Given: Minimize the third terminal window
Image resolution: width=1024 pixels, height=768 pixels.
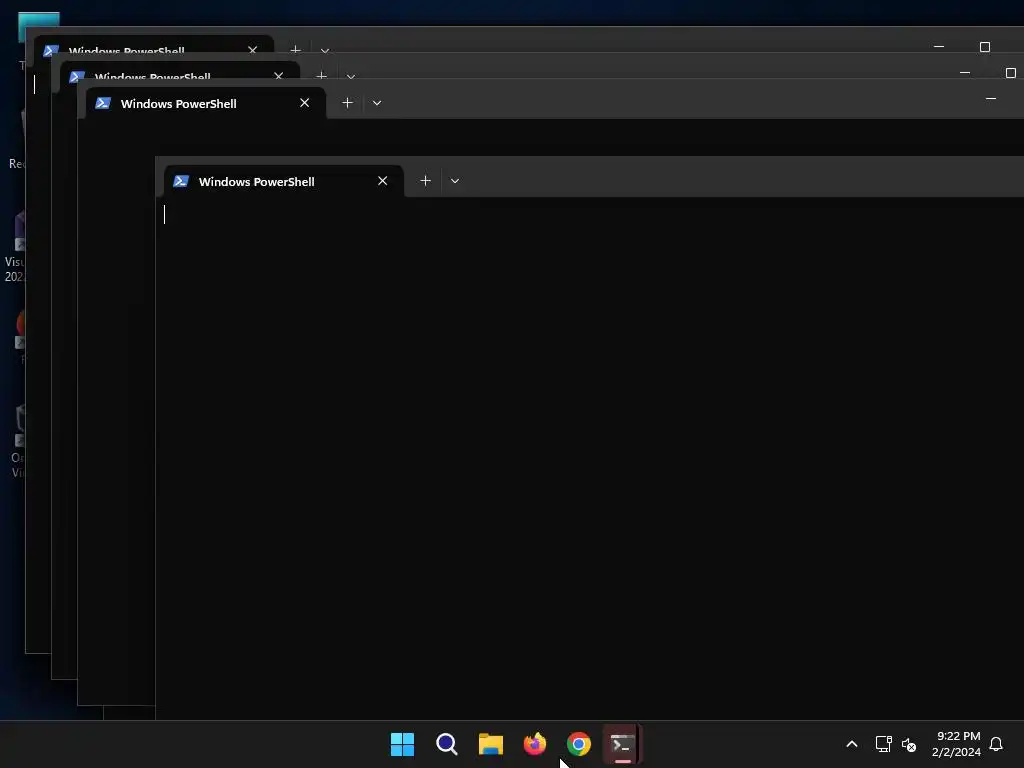Looking at the screenshot, I should click(965, 72).
